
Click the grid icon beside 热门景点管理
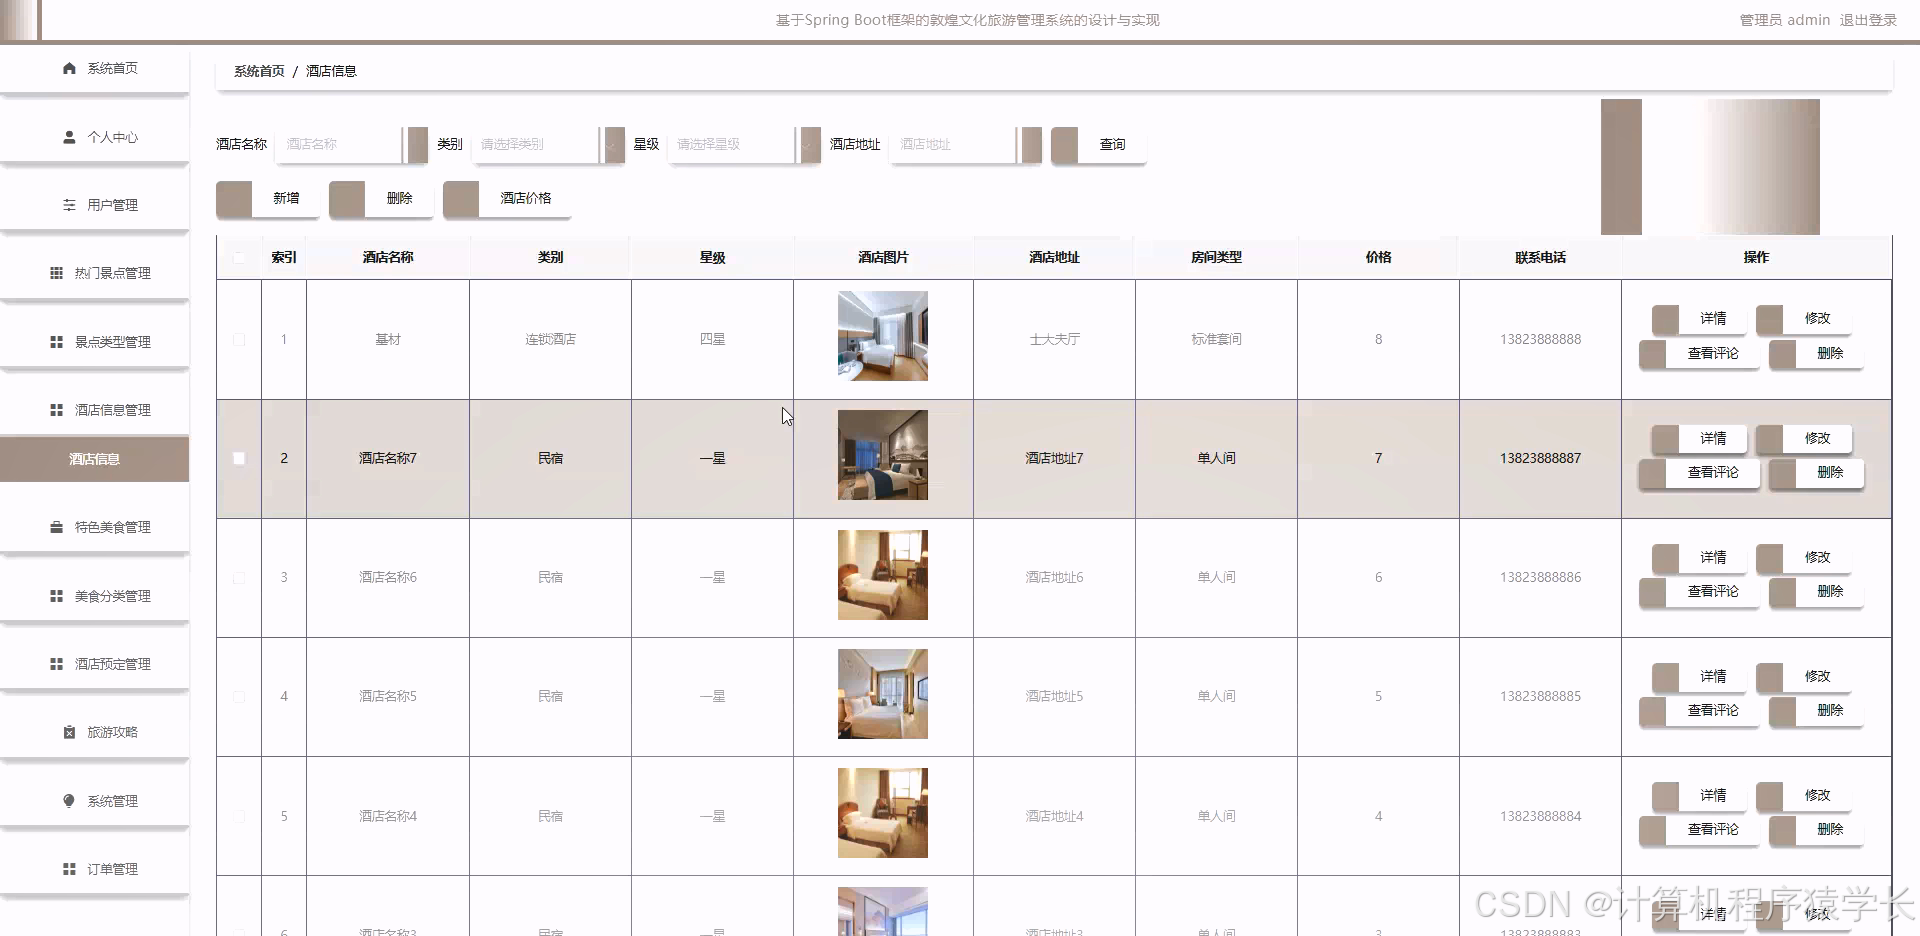point(56,273)
